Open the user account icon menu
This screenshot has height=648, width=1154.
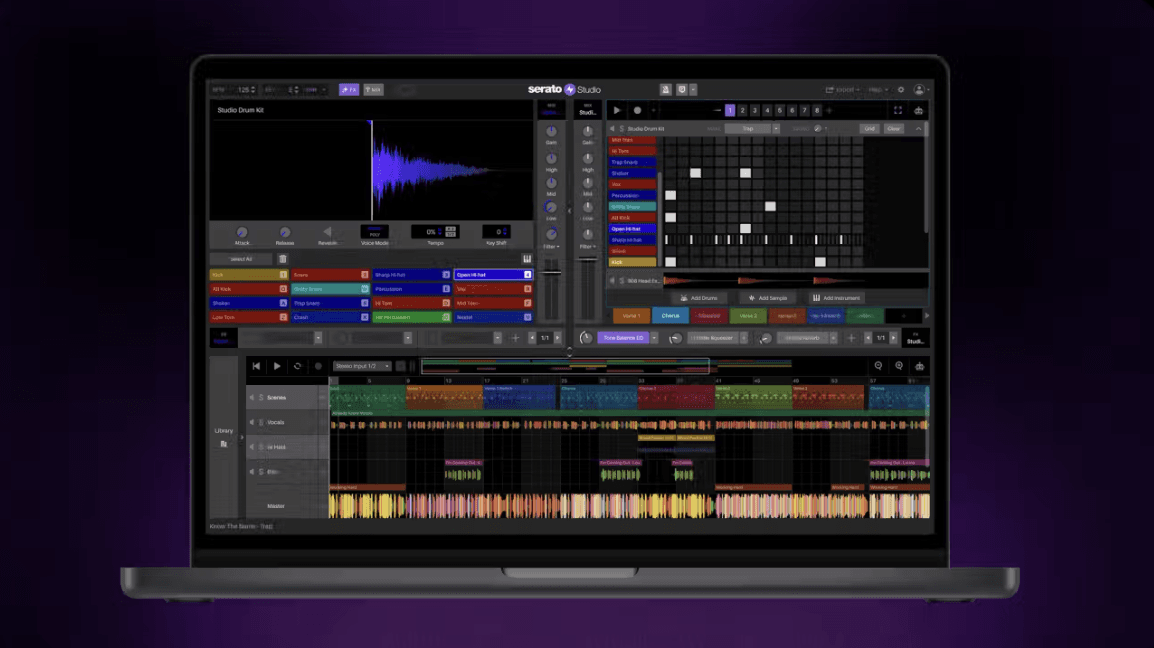coord(919,90)
